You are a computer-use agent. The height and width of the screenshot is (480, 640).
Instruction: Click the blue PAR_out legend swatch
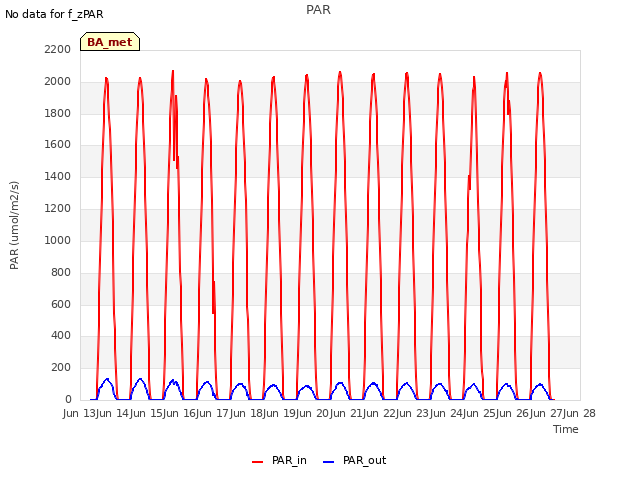(x=329, y=462)
